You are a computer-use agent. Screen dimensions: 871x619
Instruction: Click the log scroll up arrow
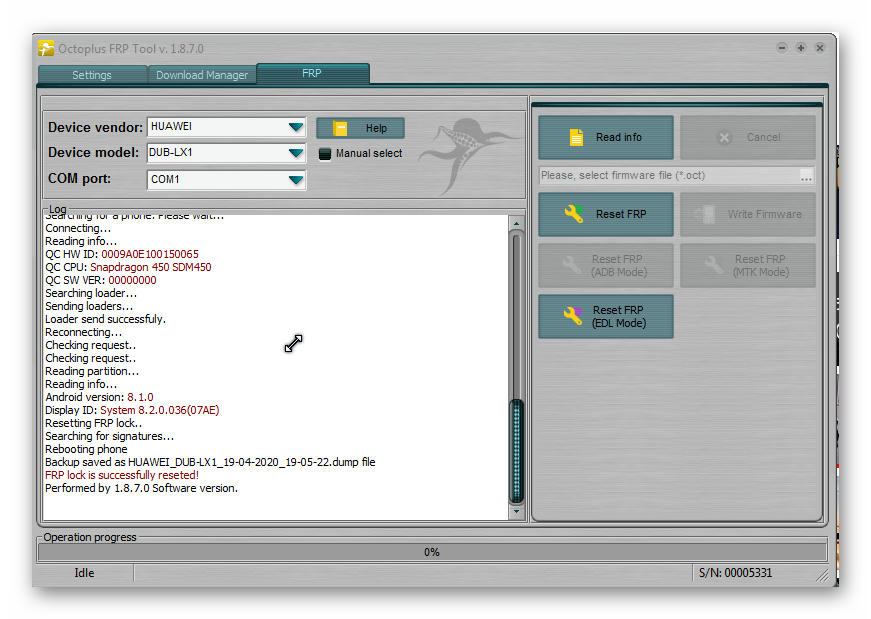coord(517,223)
